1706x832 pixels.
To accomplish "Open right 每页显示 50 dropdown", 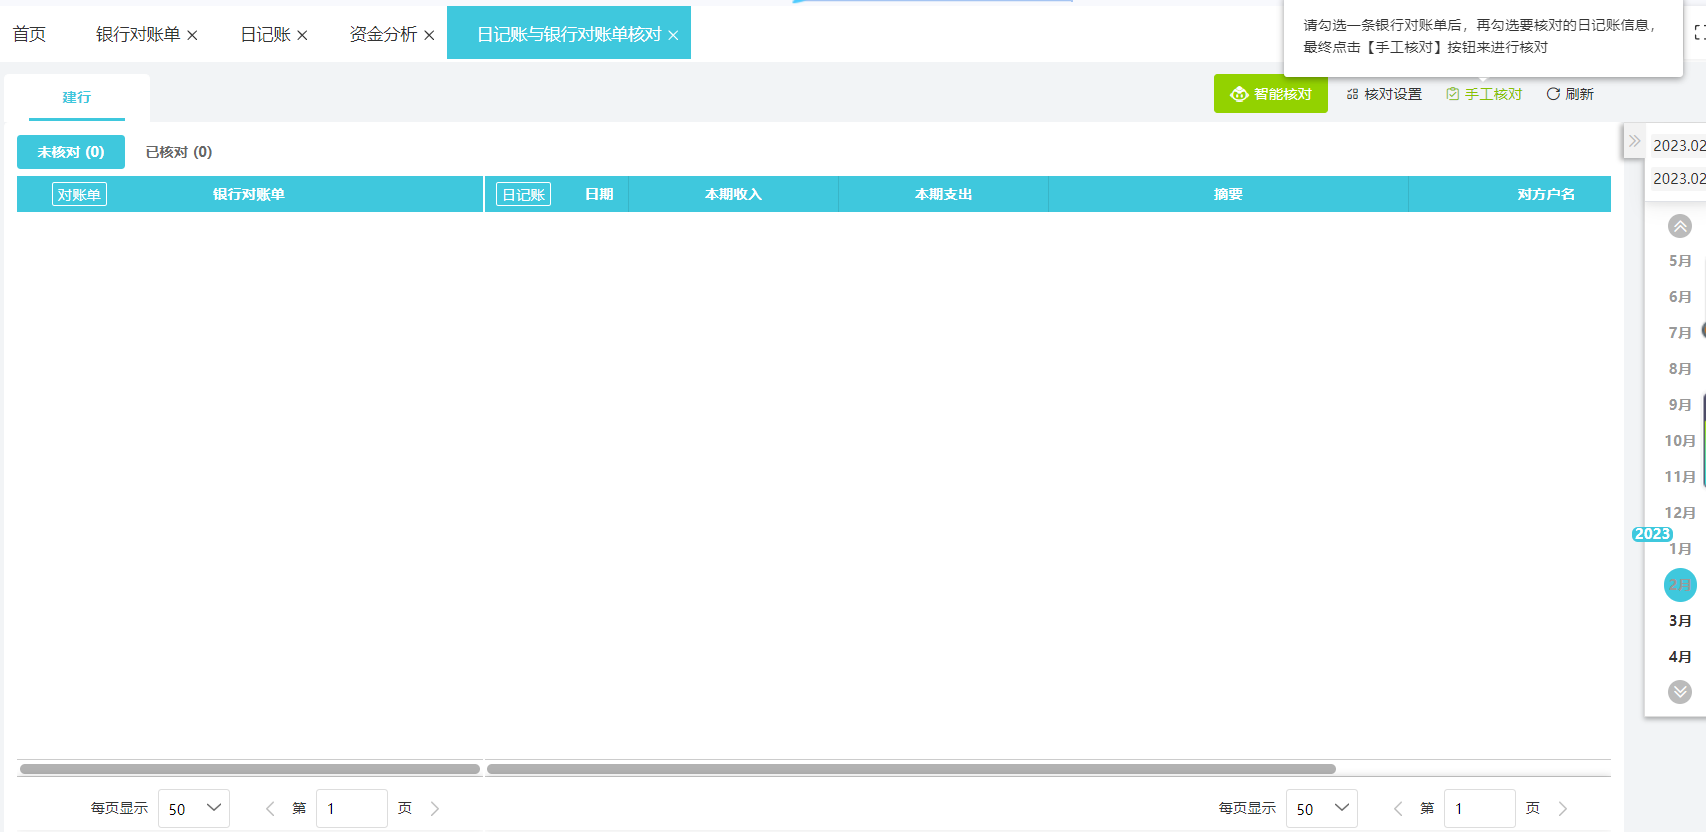I will pos(1322,808).
